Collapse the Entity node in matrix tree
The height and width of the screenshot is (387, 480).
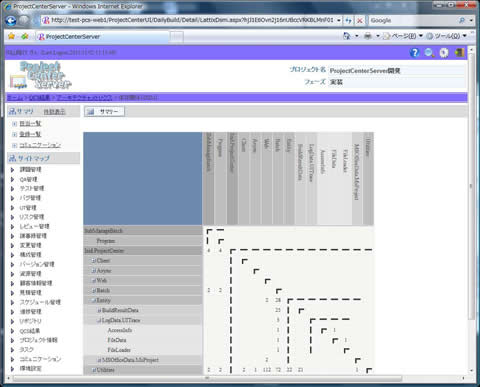[94, 300]
